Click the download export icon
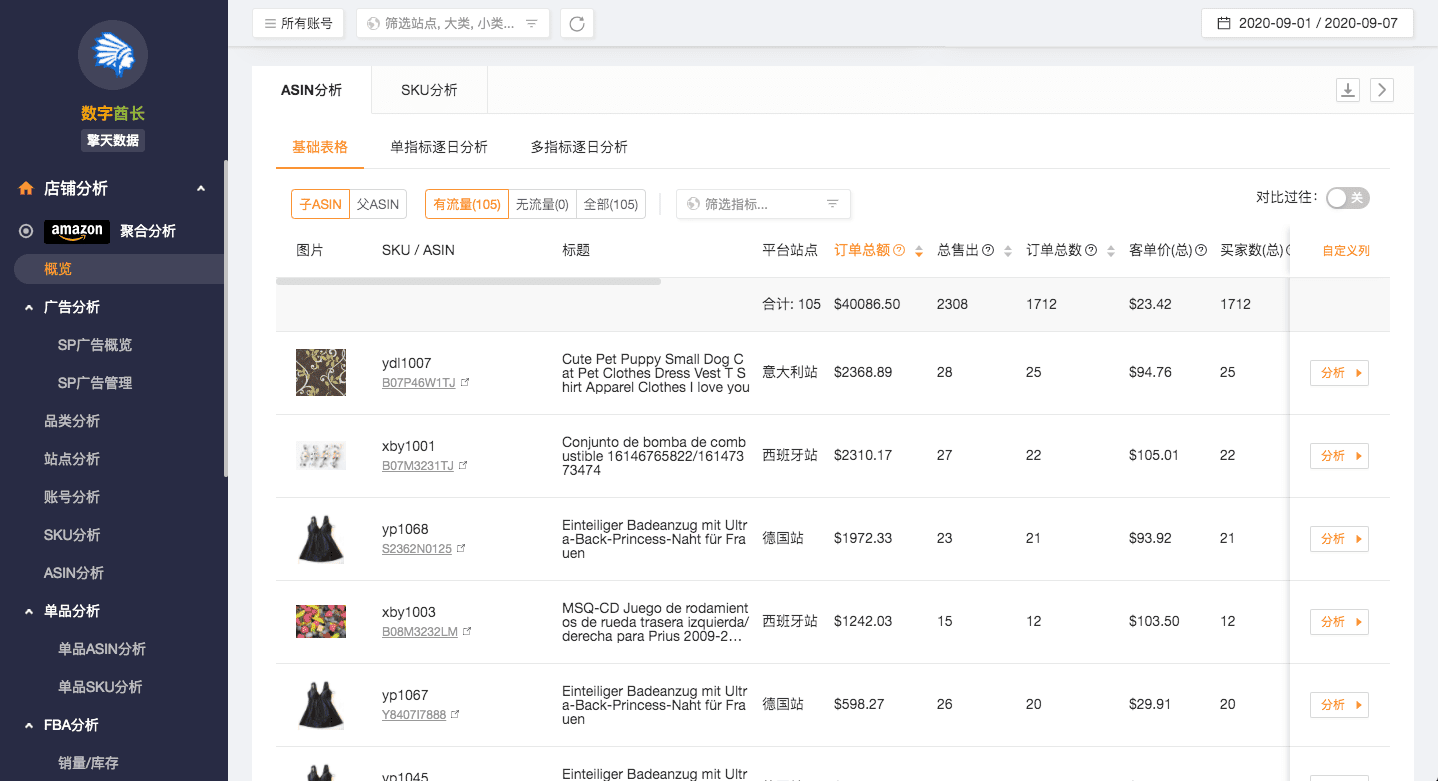1438x781 pixels. coord(1348,90)
